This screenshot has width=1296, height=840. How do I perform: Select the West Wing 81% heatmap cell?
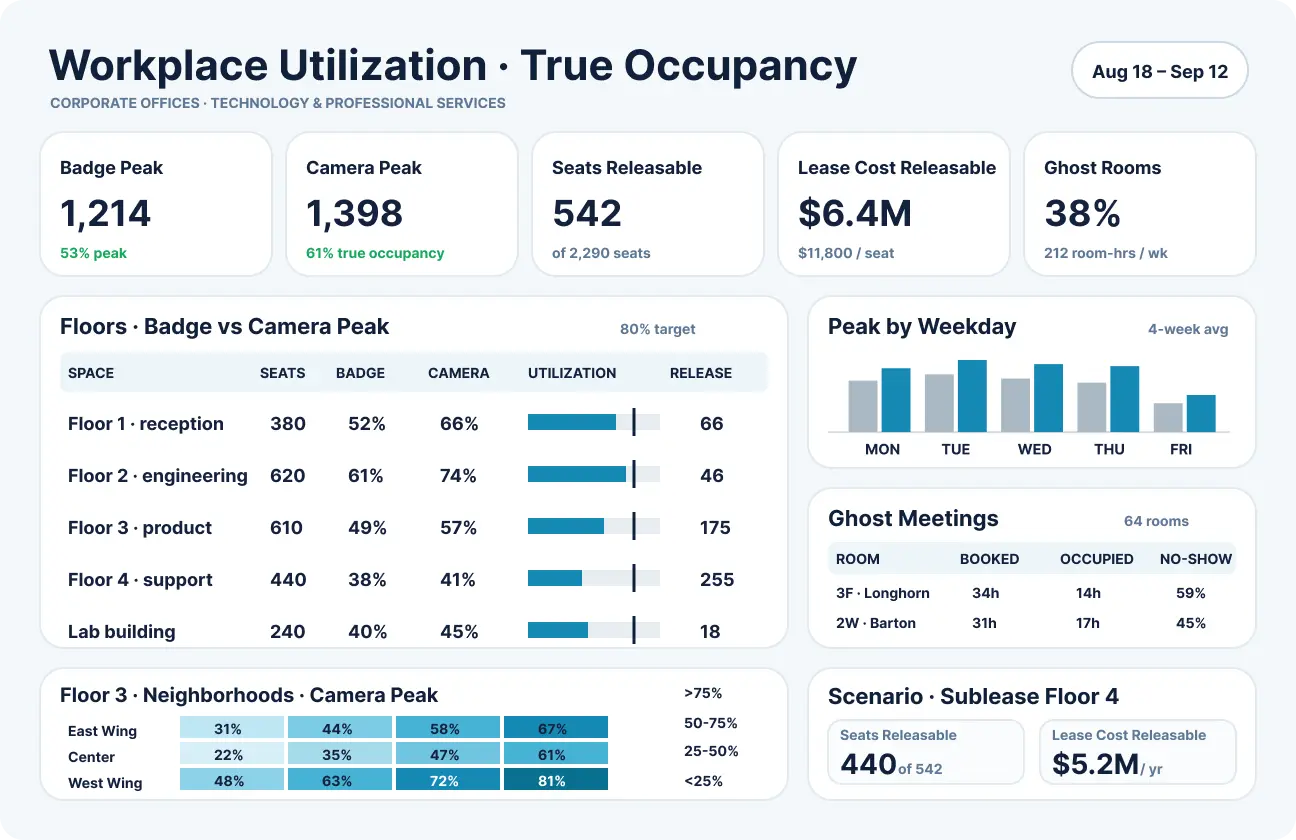tap(556, 781)
